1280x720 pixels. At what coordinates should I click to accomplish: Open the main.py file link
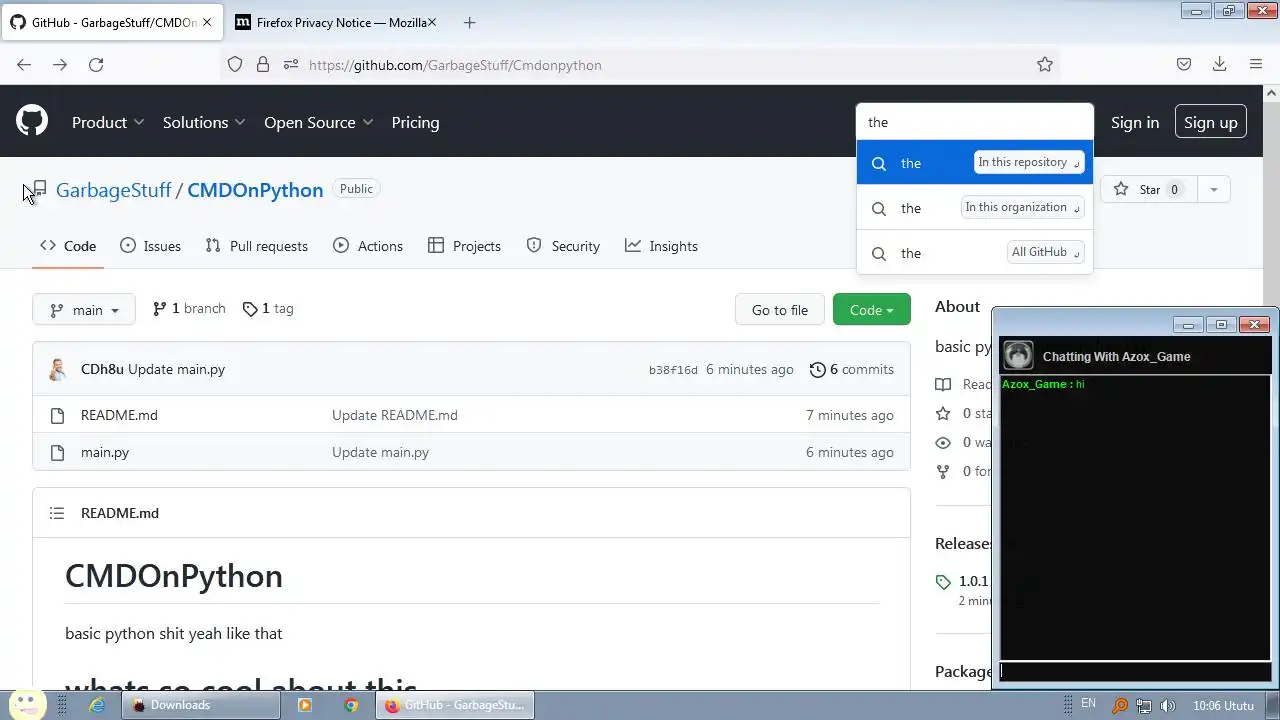pos(105,452)
